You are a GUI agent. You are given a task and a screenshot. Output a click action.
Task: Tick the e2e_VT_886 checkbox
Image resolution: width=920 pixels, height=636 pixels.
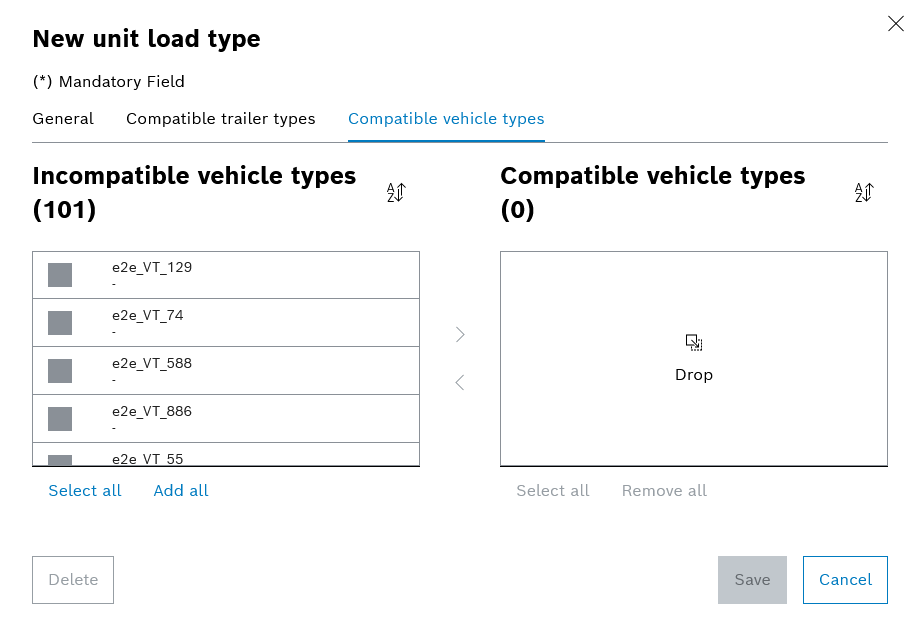click(x=60, y=419)
